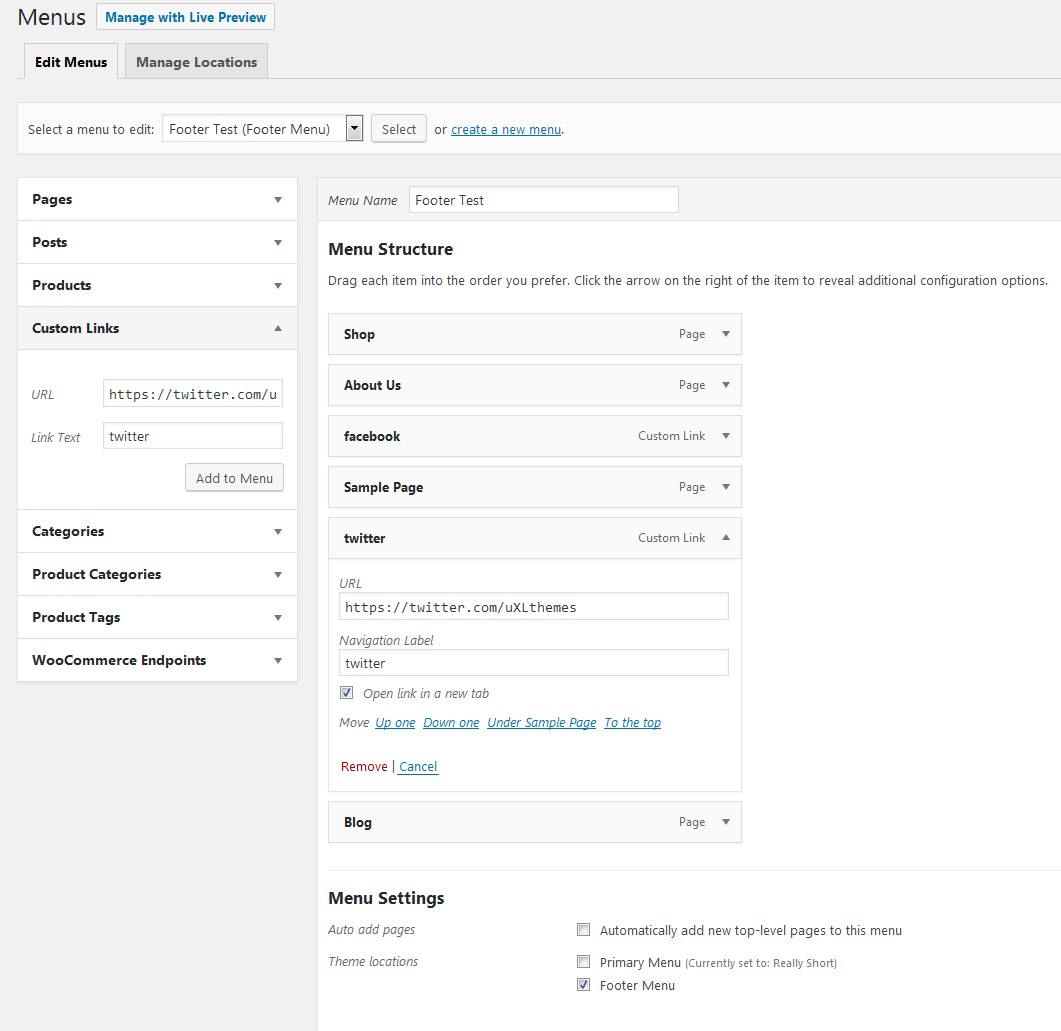The width and height of the screenshot is (1061, 1031).
Task: Click the WooCommerce Endpoints panel title
Action: 119,660
